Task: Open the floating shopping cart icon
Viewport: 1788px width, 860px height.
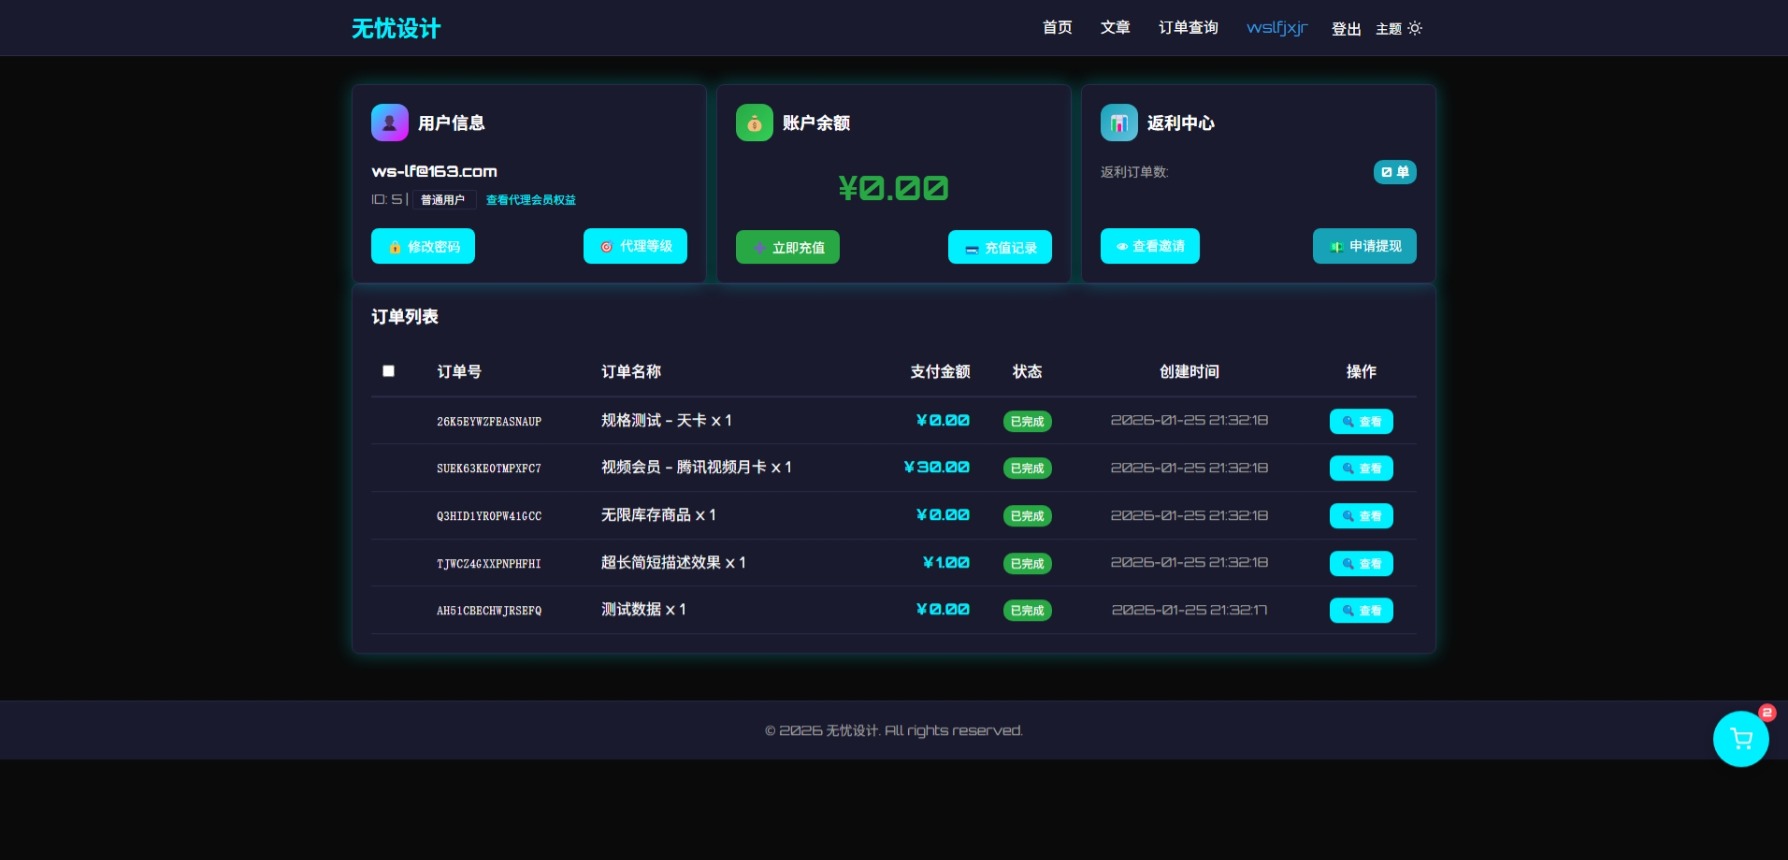Action: point(1740,739)
